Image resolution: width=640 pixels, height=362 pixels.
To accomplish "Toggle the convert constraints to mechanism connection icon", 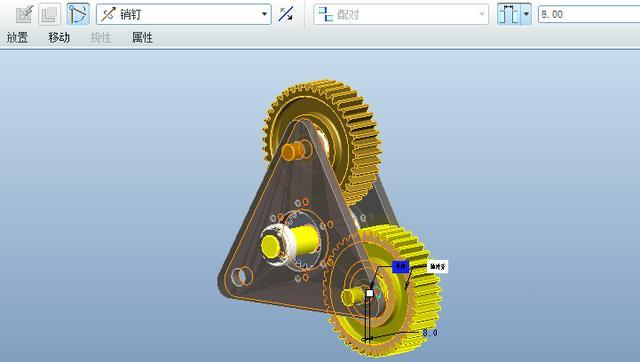I will pyautogui.click(x=78, y=14).
